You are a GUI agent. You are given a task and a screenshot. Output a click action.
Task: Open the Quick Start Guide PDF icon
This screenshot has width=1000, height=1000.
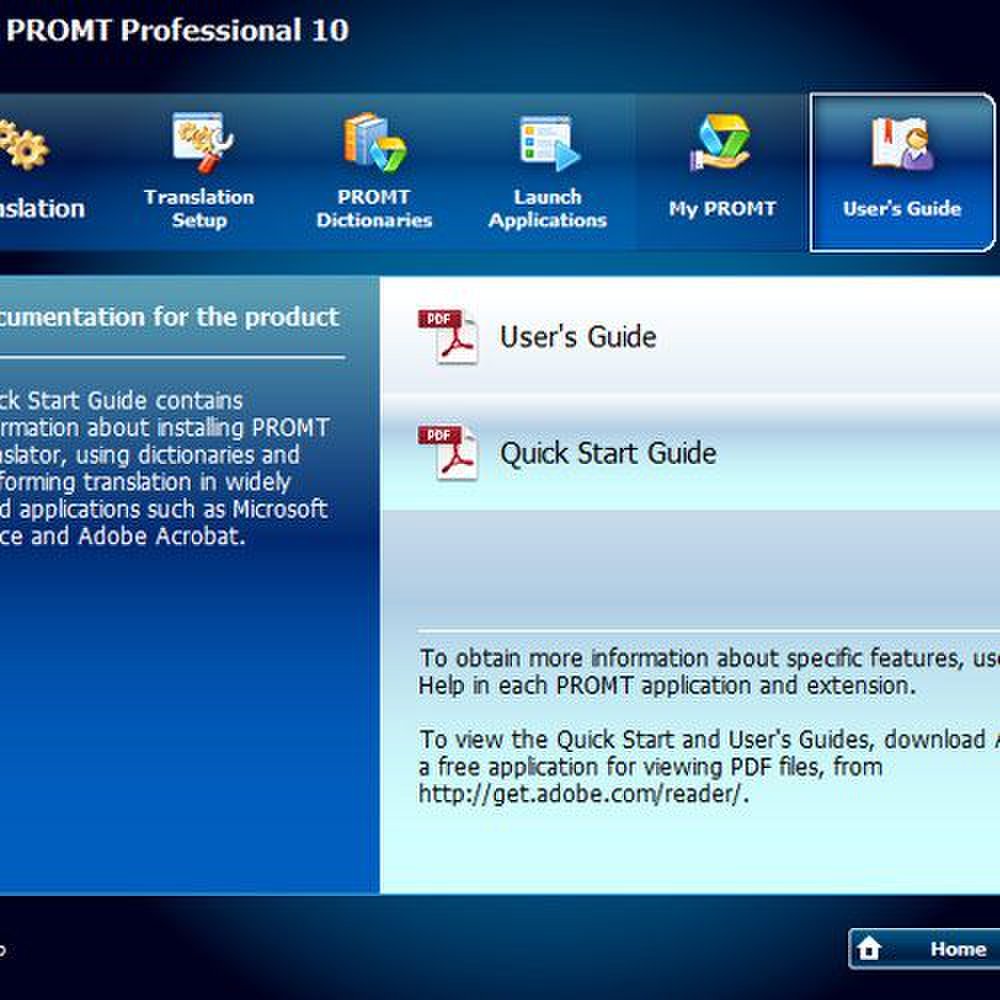tap(448, 452)
